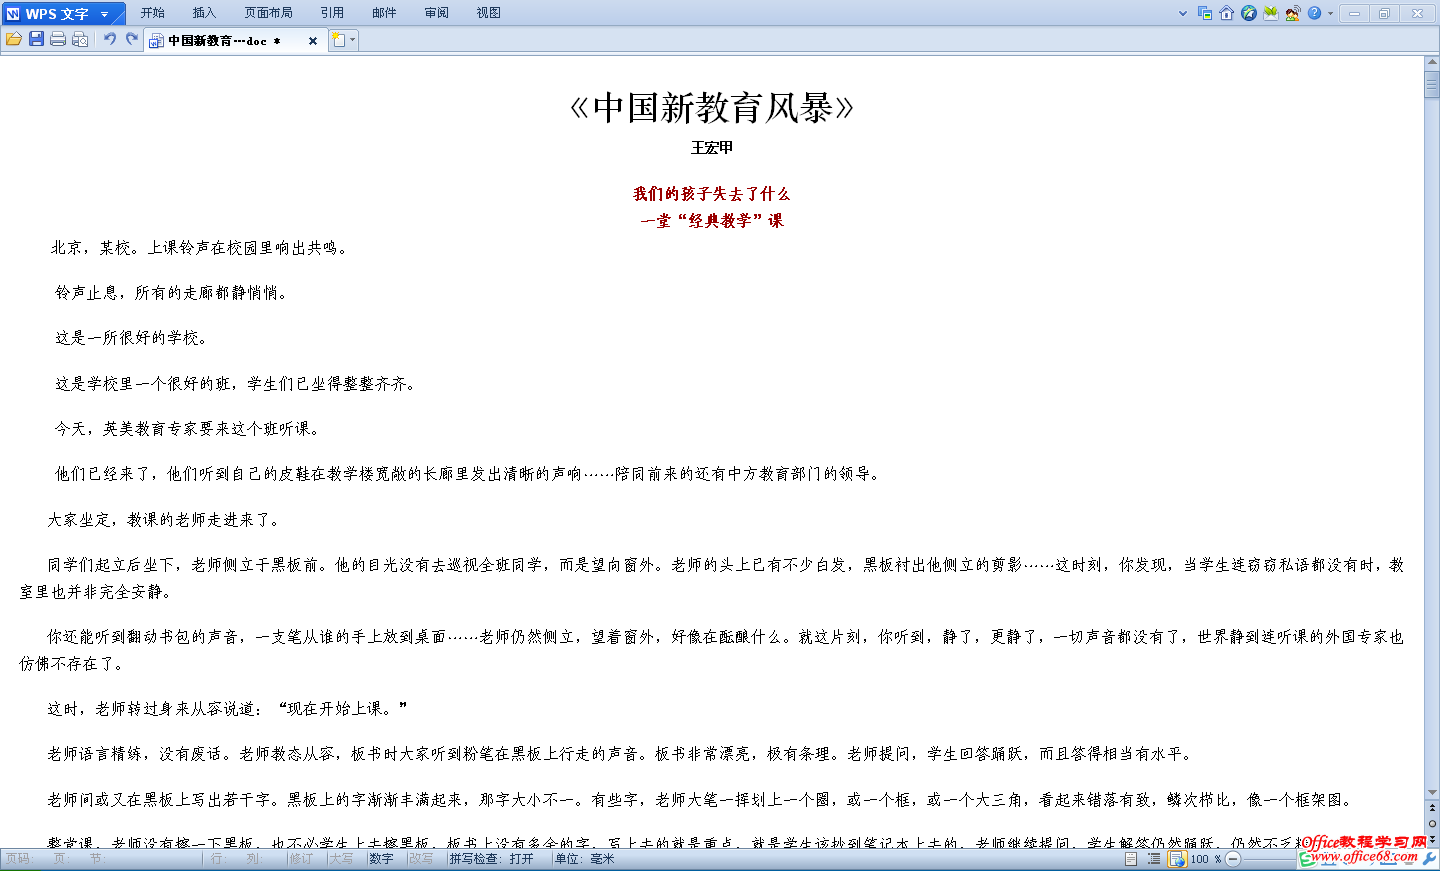Open the 邮件 ribbon tab
Screen dimensions: 1440x871
click(x=384, y=13)
